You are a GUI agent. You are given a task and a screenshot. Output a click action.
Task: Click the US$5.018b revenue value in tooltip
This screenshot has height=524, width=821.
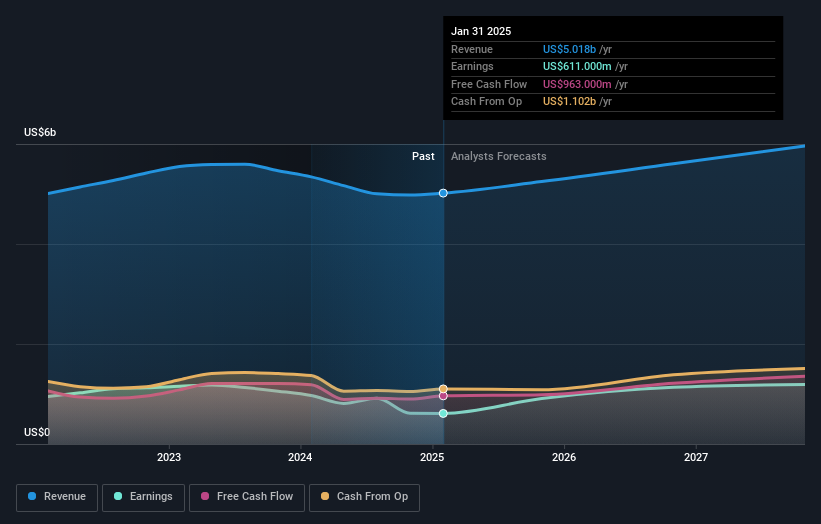point(569,49)
